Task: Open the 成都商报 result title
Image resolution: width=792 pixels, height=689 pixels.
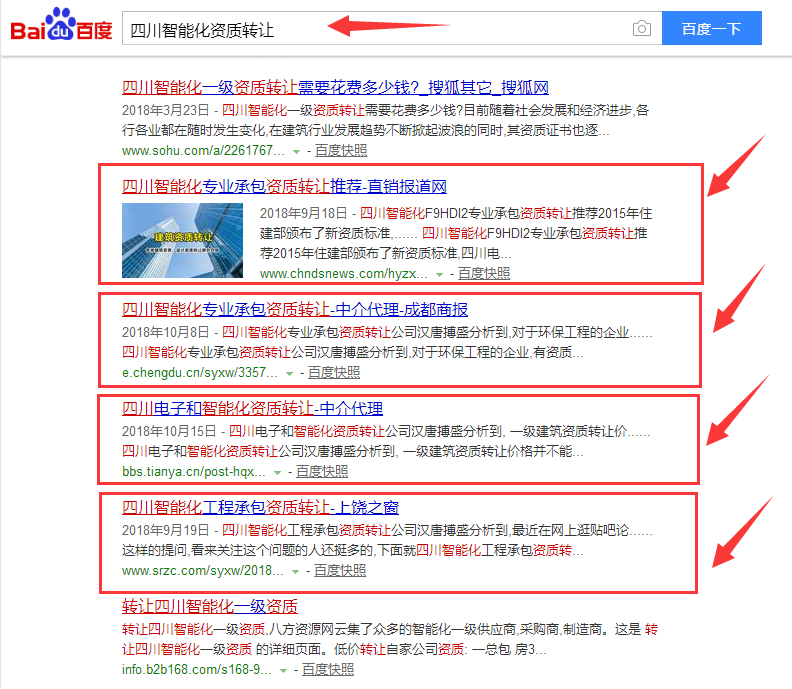Action: 294,309
